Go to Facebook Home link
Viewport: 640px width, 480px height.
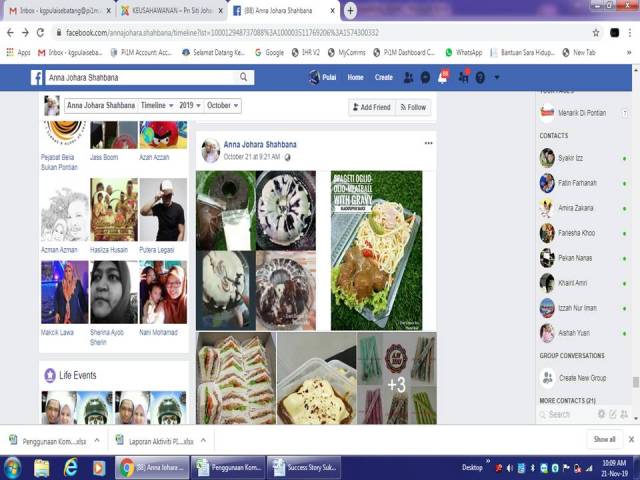(355, 78)
